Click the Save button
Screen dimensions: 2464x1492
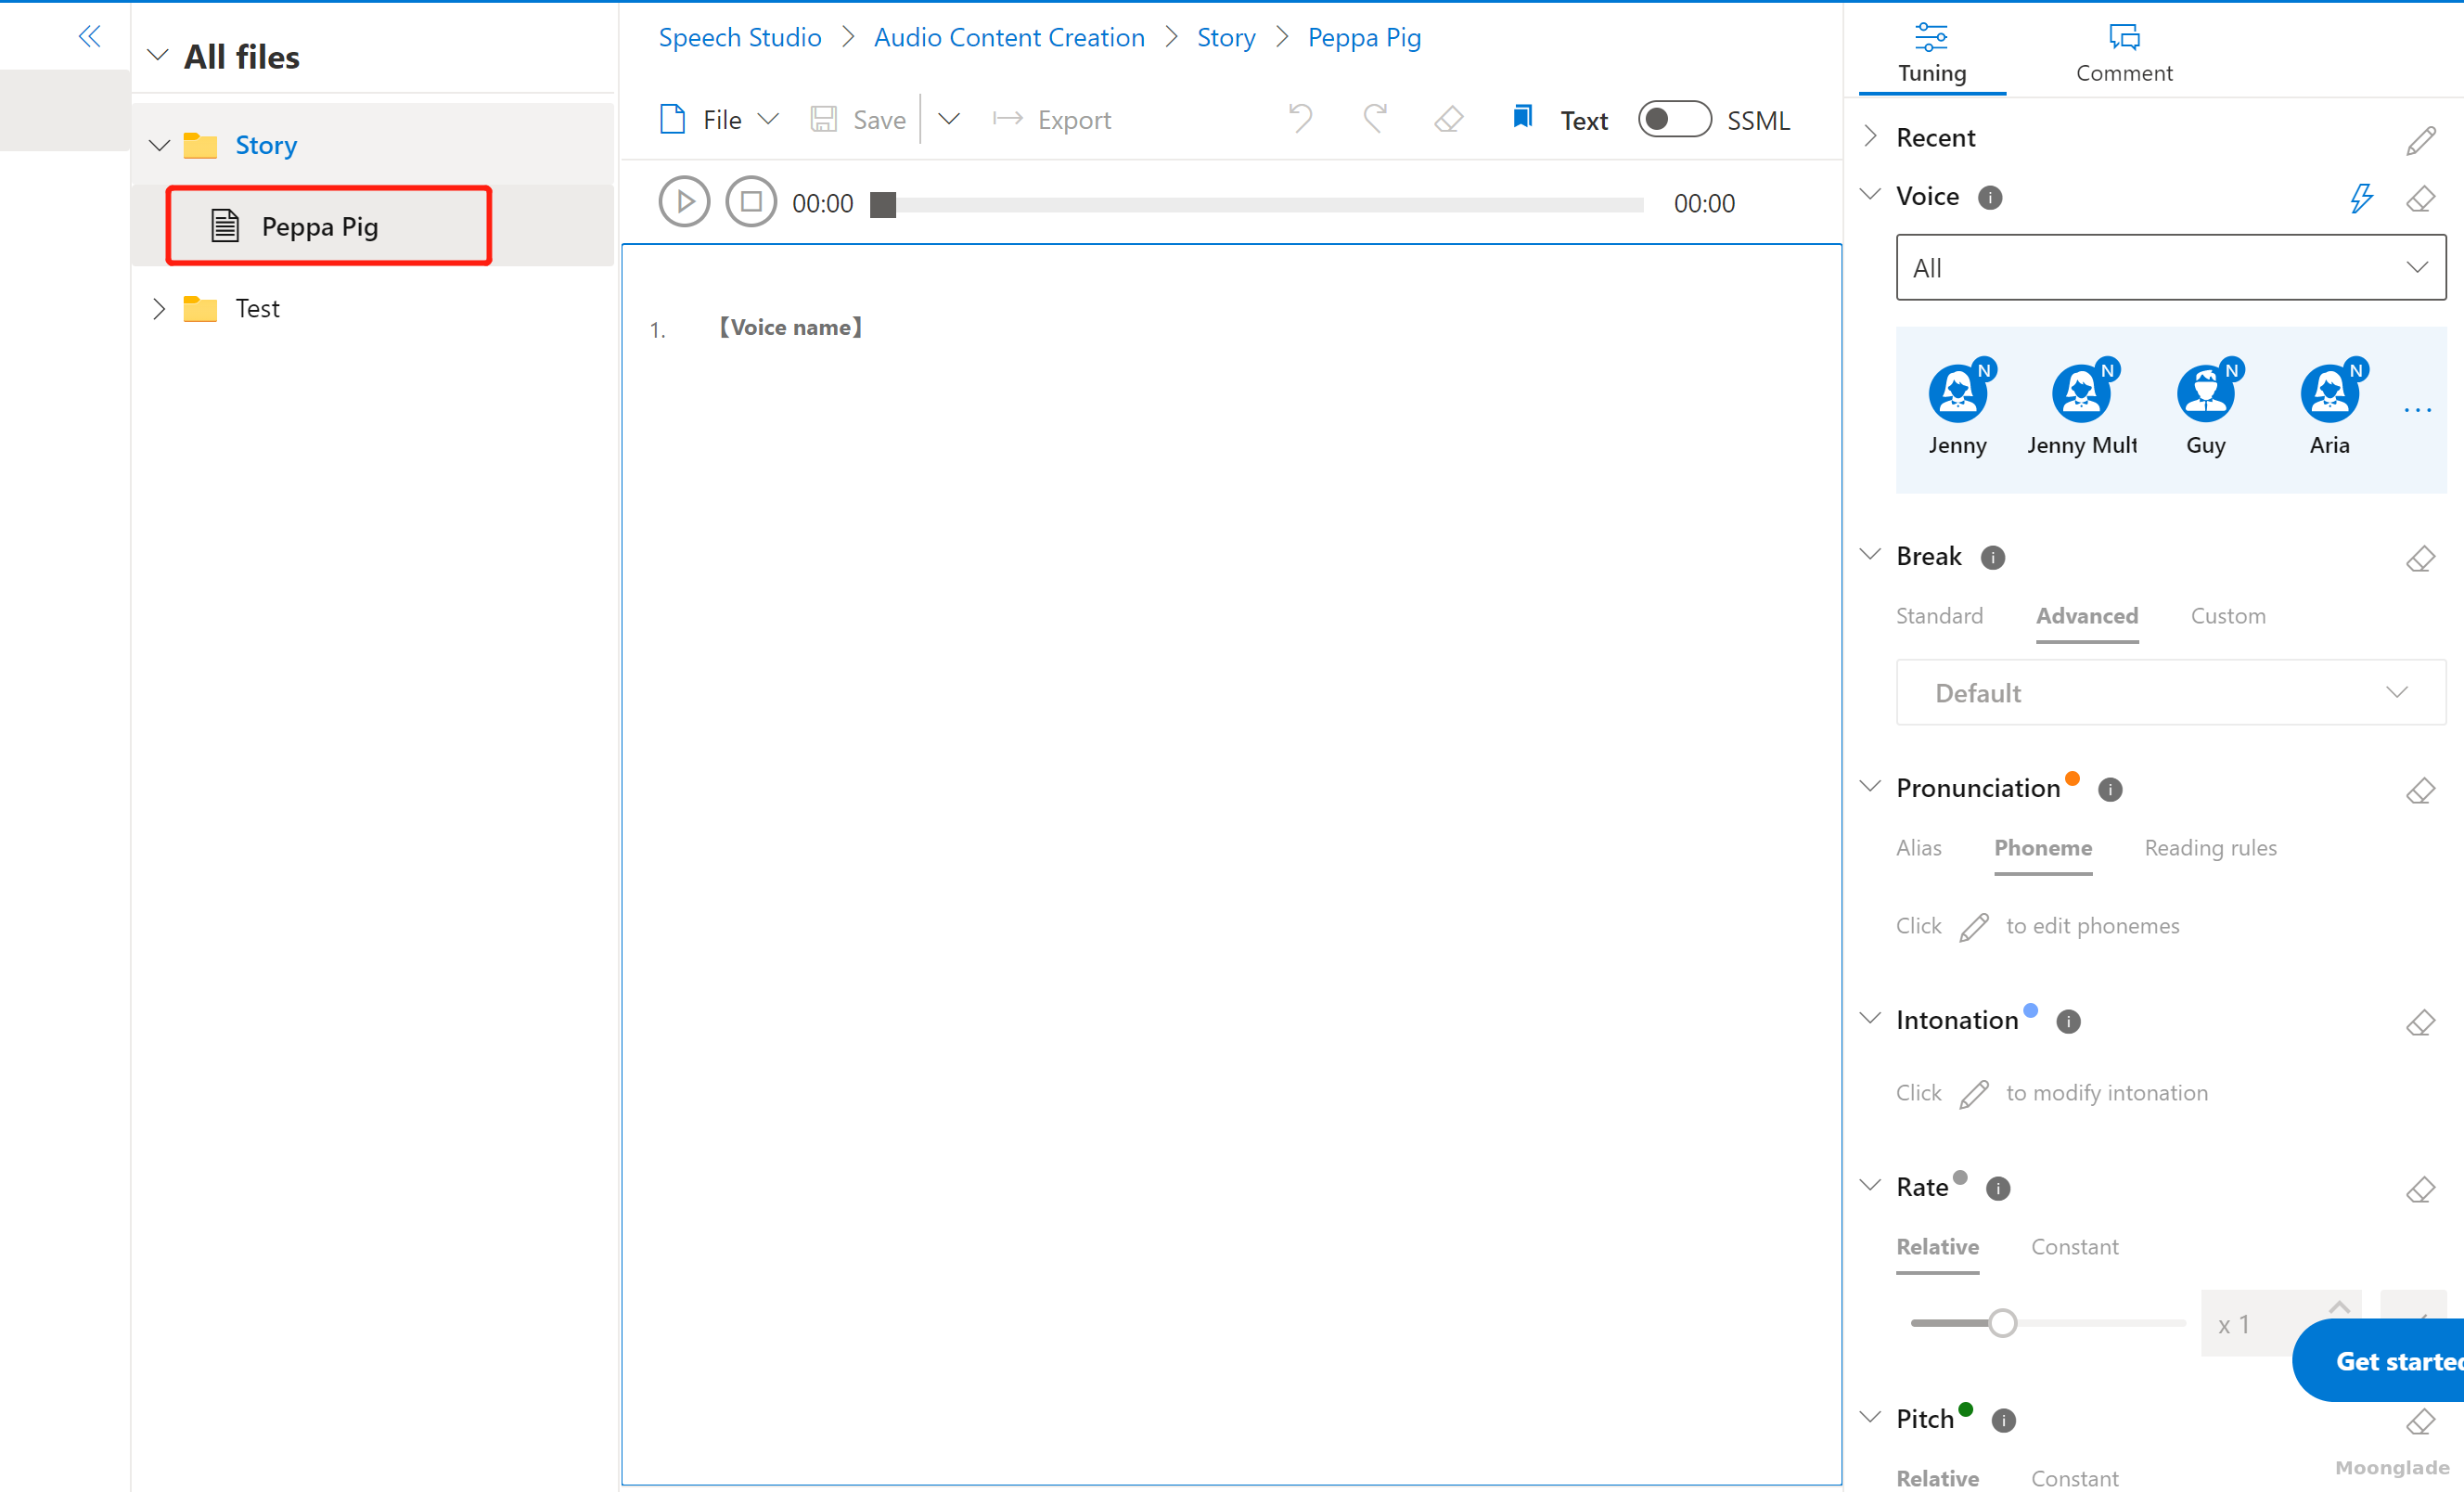[857, 120]
